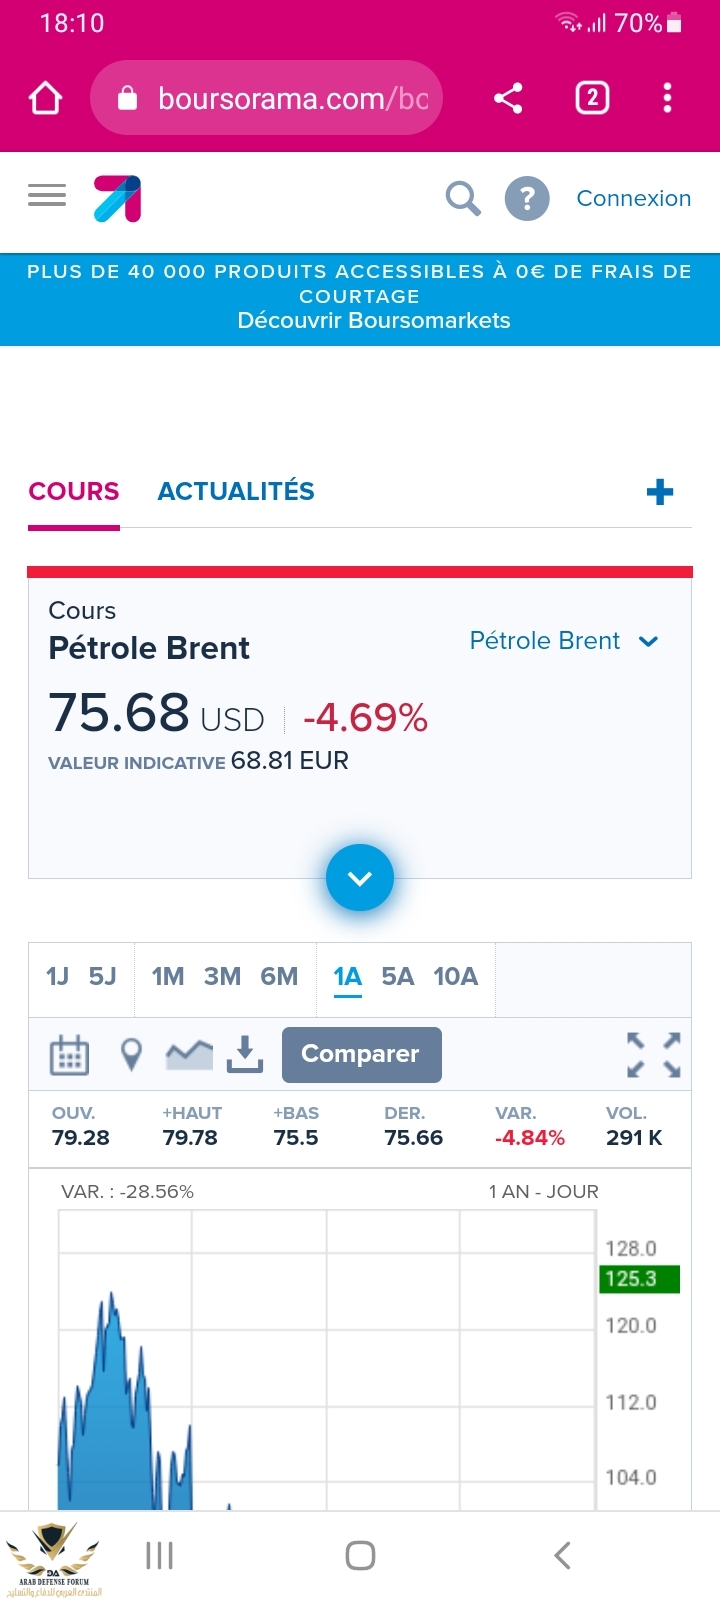Expand chart to fullscreen

click(x=654, y=1055)
